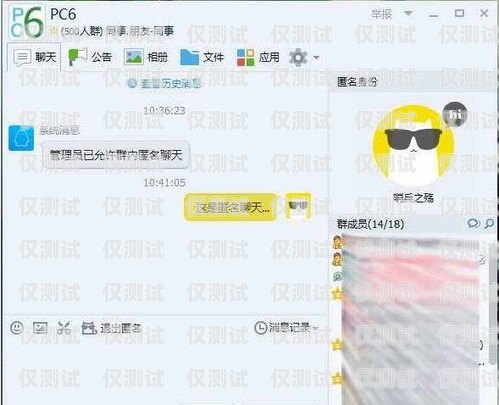Click the system message penguin avatar
Viewport: 499px width, 405px height.
(x=21, y=138)
